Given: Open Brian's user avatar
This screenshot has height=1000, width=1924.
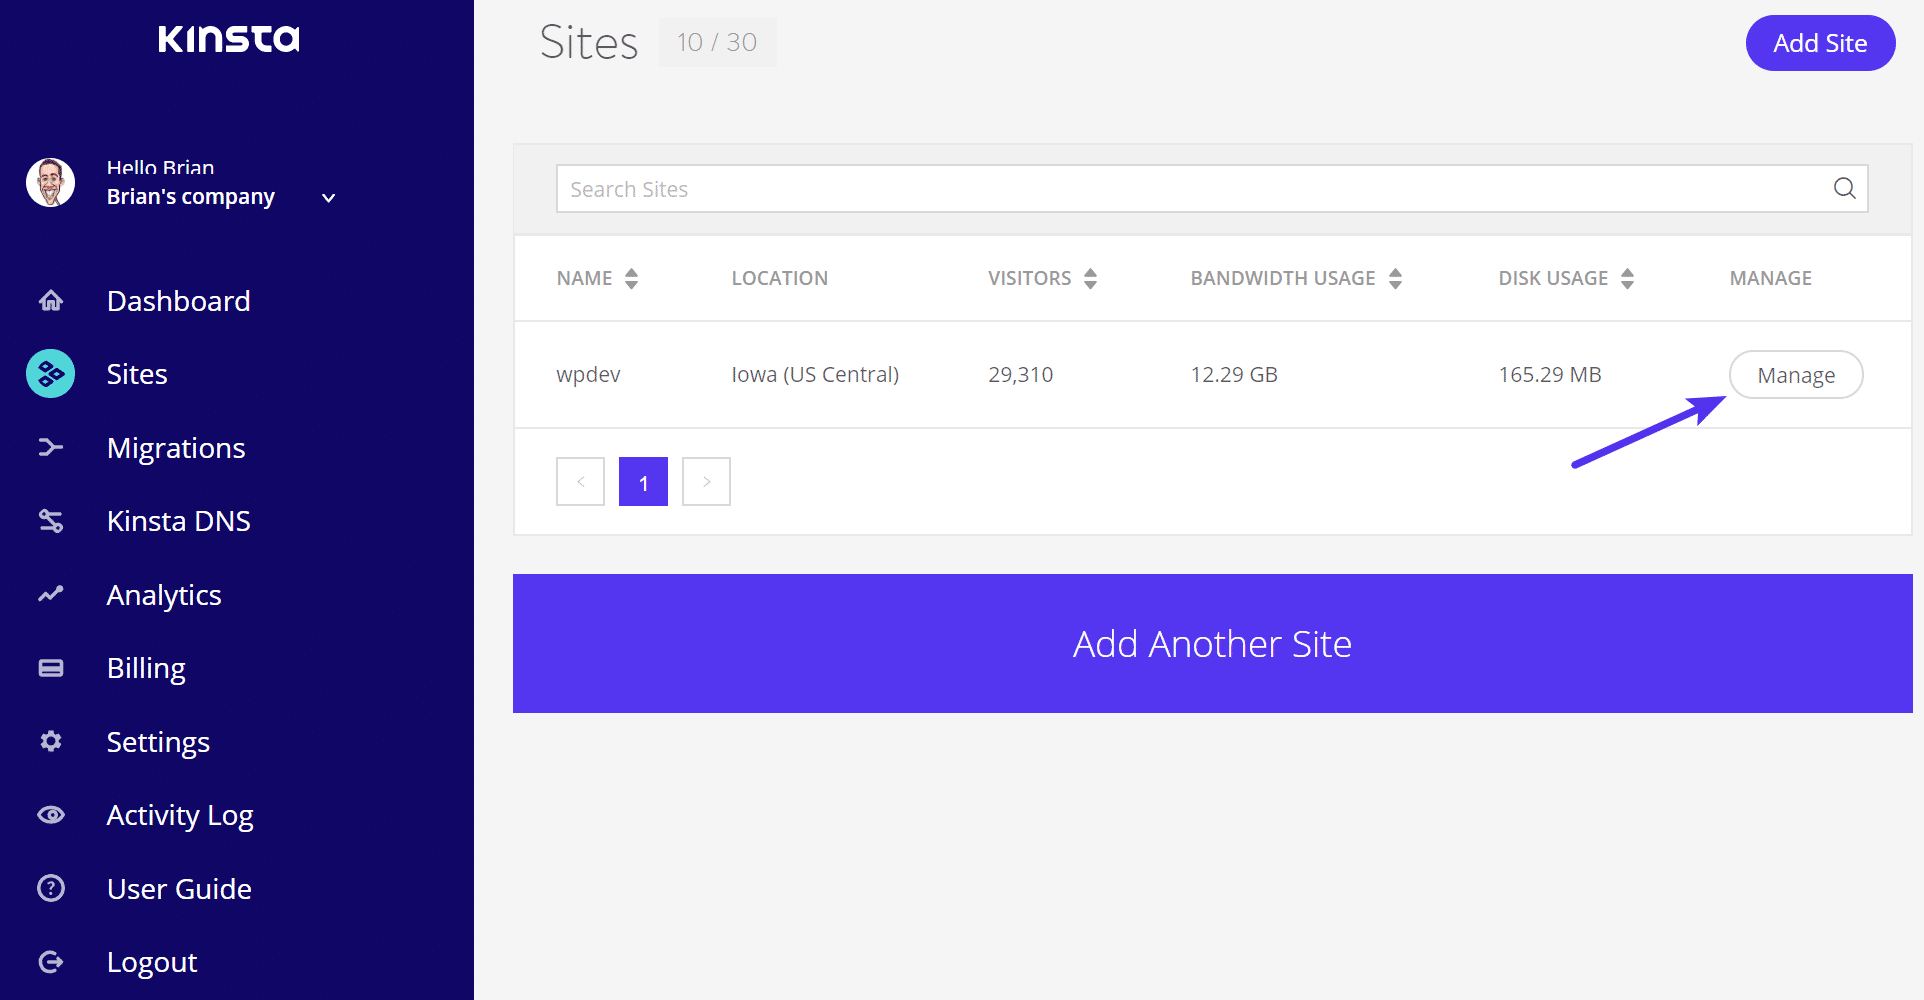Looking at the screenshot, I should (51, 182).
